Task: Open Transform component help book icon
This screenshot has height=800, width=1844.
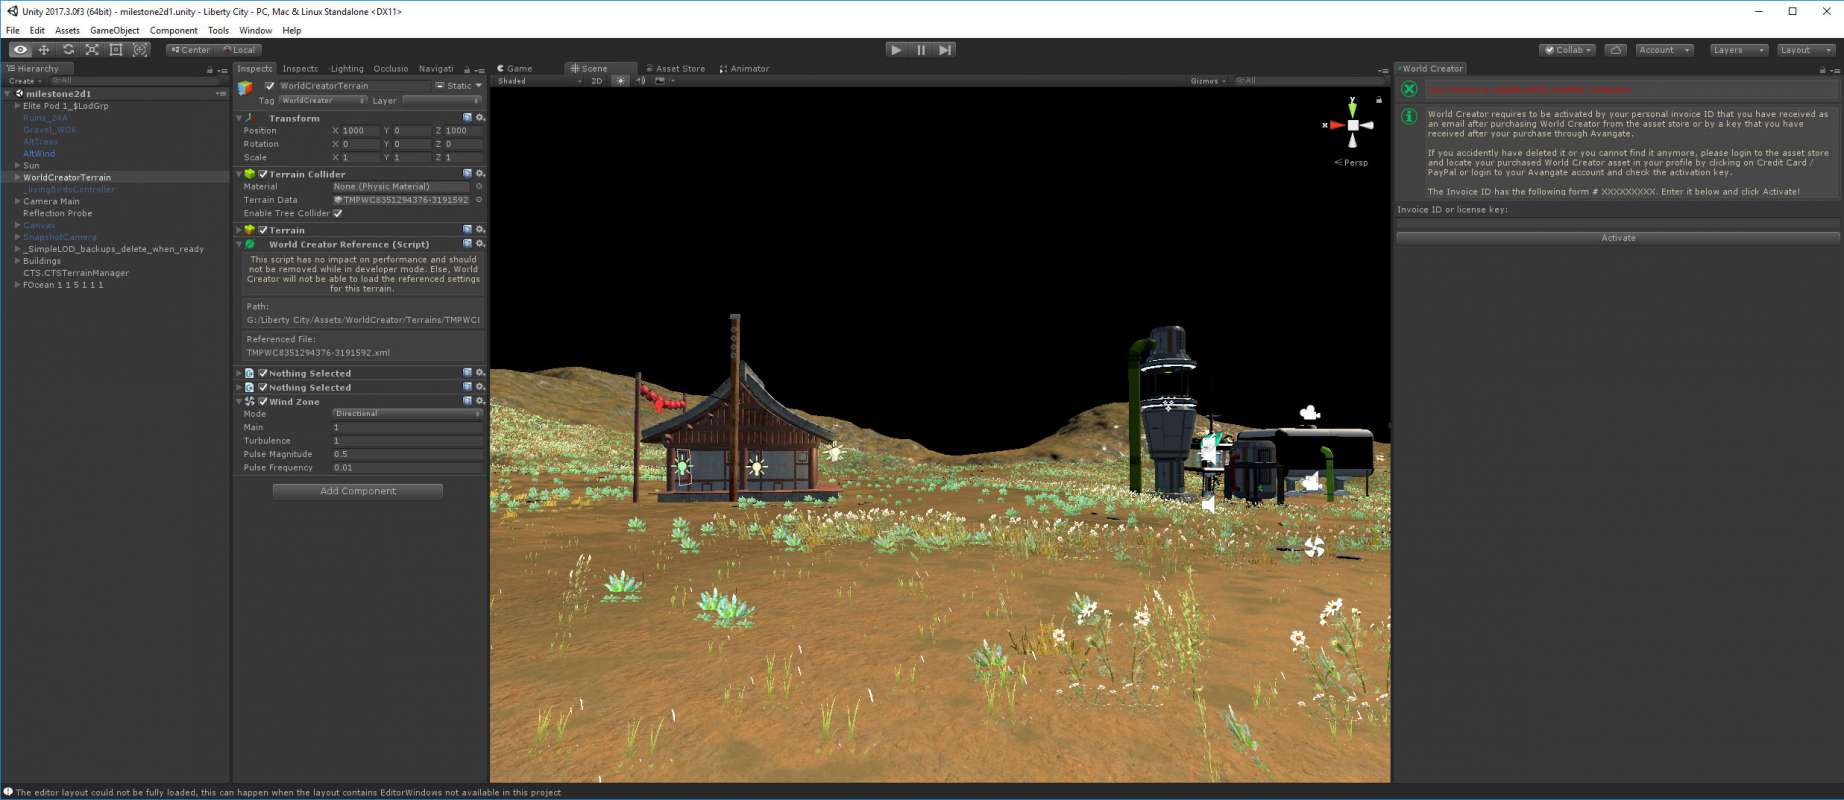Action: (467, 117)
